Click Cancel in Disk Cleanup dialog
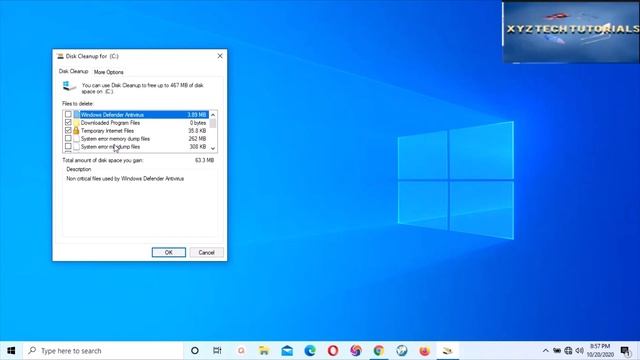The image size is (640, 360). [207, 252]
